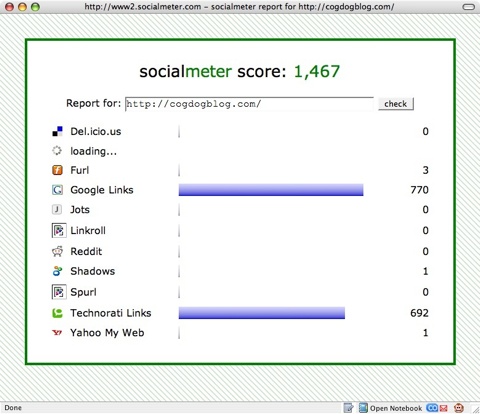Click the orange Furl icon
480x414 pixels.
coord(57,170)
